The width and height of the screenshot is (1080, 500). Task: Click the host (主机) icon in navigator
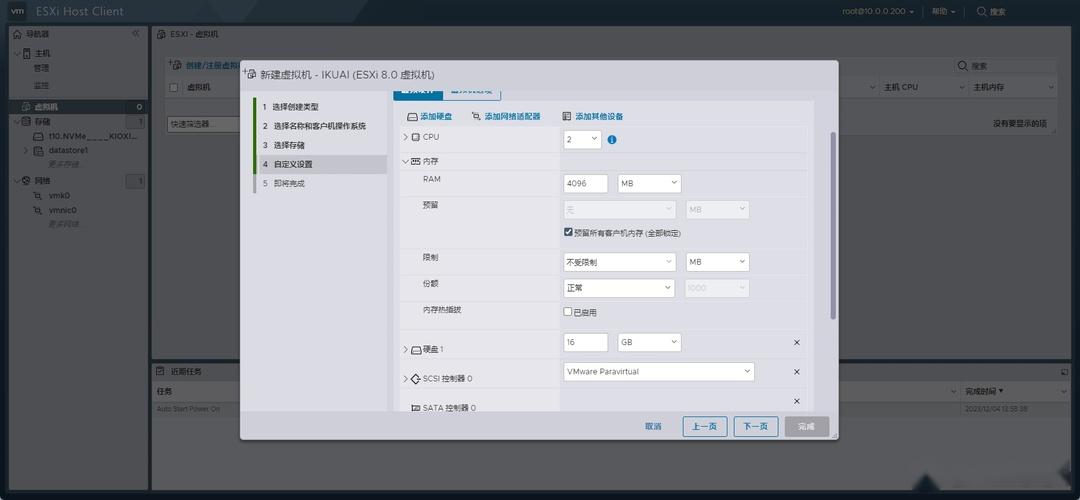click(28, 53)
